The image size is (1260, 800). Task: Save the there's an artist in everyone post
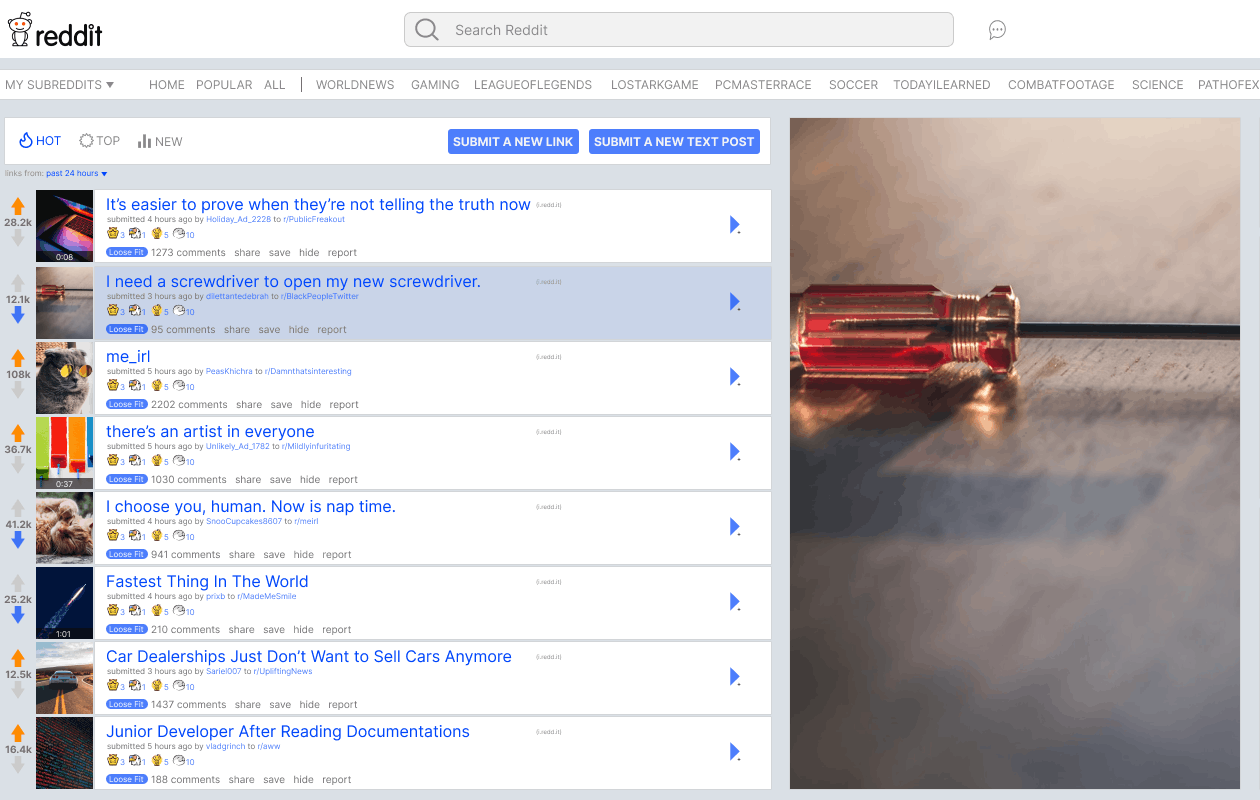pyautogui.click(x=280, y=480)
